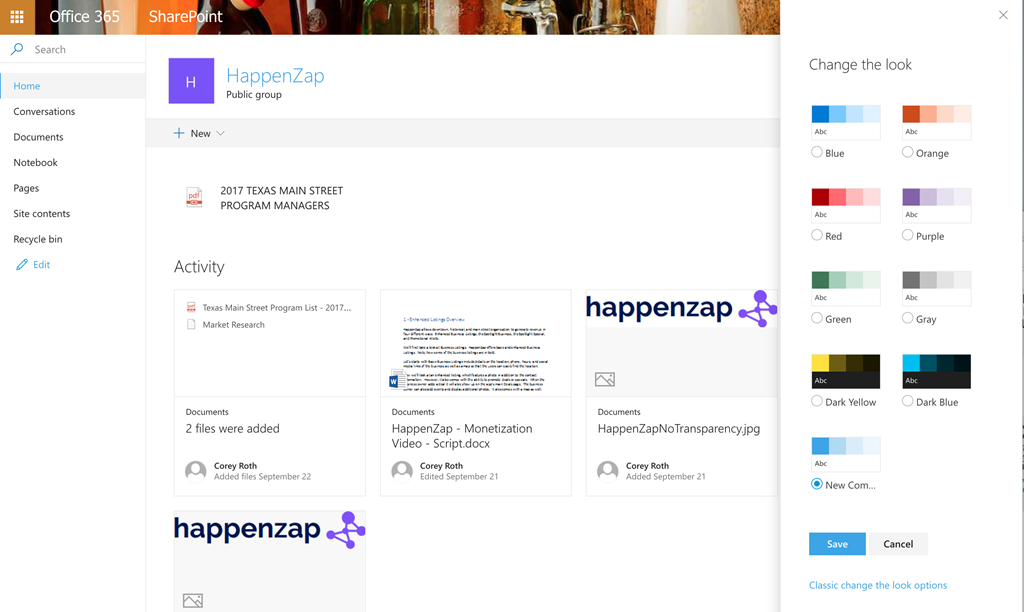Click the Blue theme color swatch preview
This screenshot has width=1024, height=612.
point(846,123)
